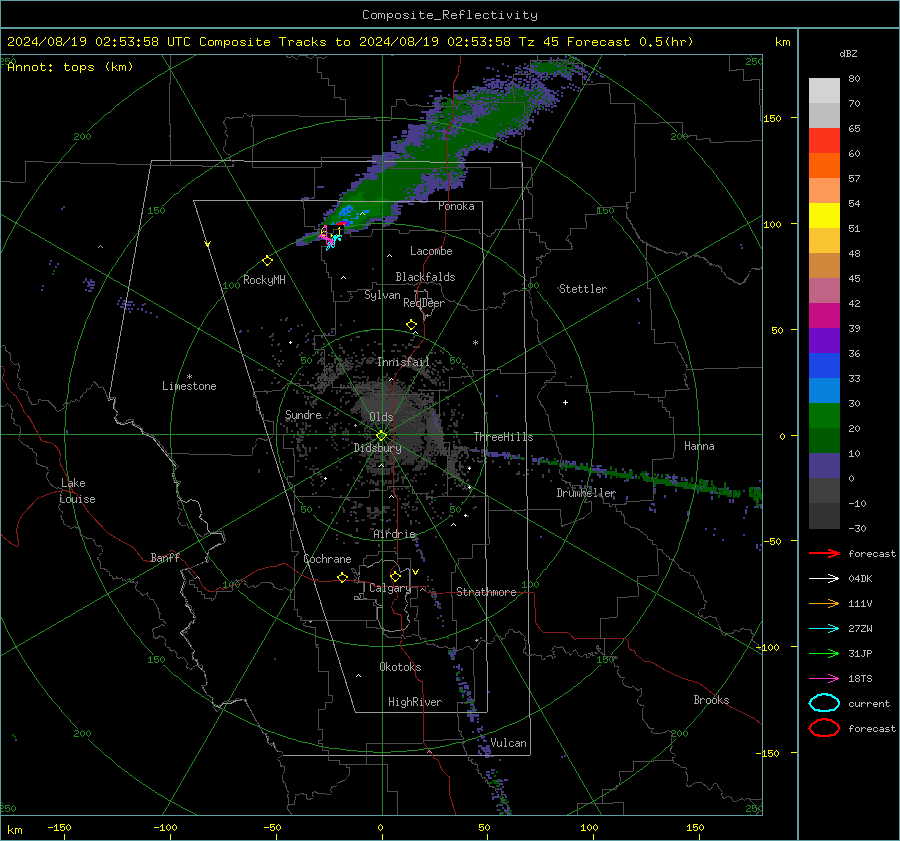Click the white 04DK track arrow

click(824, 579)
